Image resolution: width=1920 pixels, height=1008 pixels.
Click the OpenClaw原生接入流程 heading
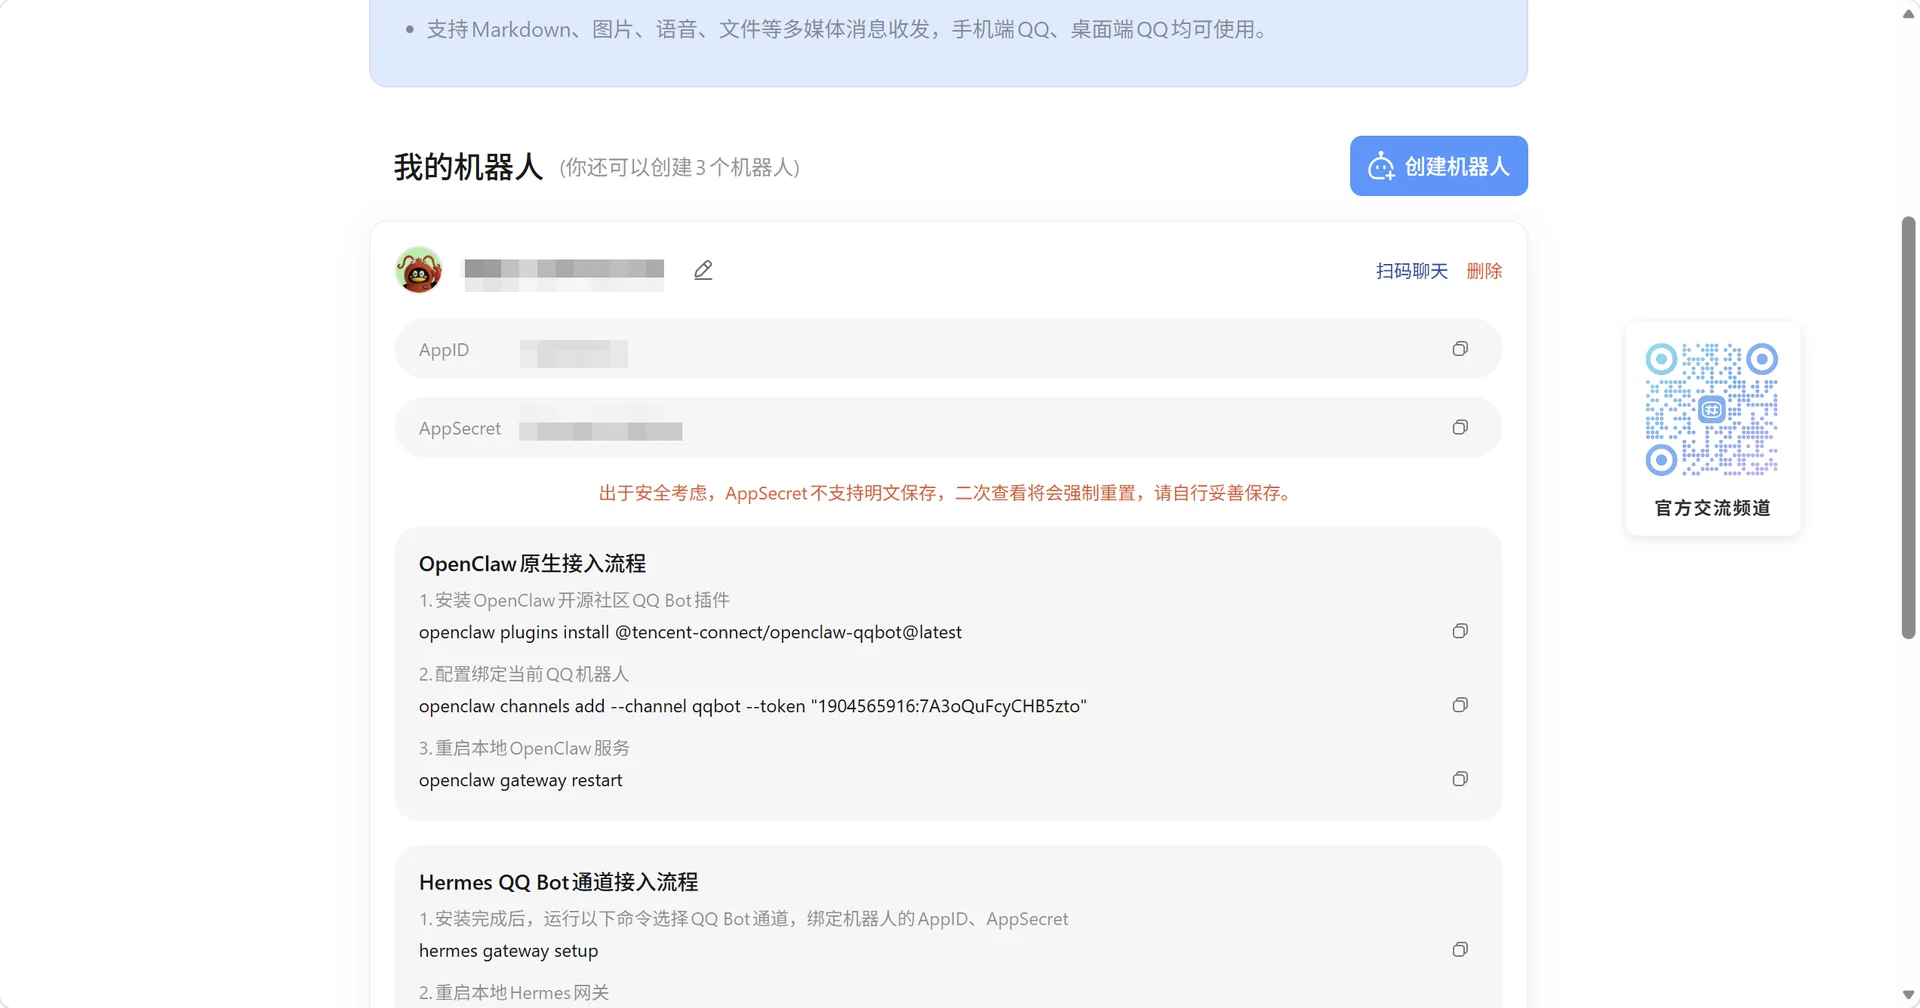tap(532, 564)
